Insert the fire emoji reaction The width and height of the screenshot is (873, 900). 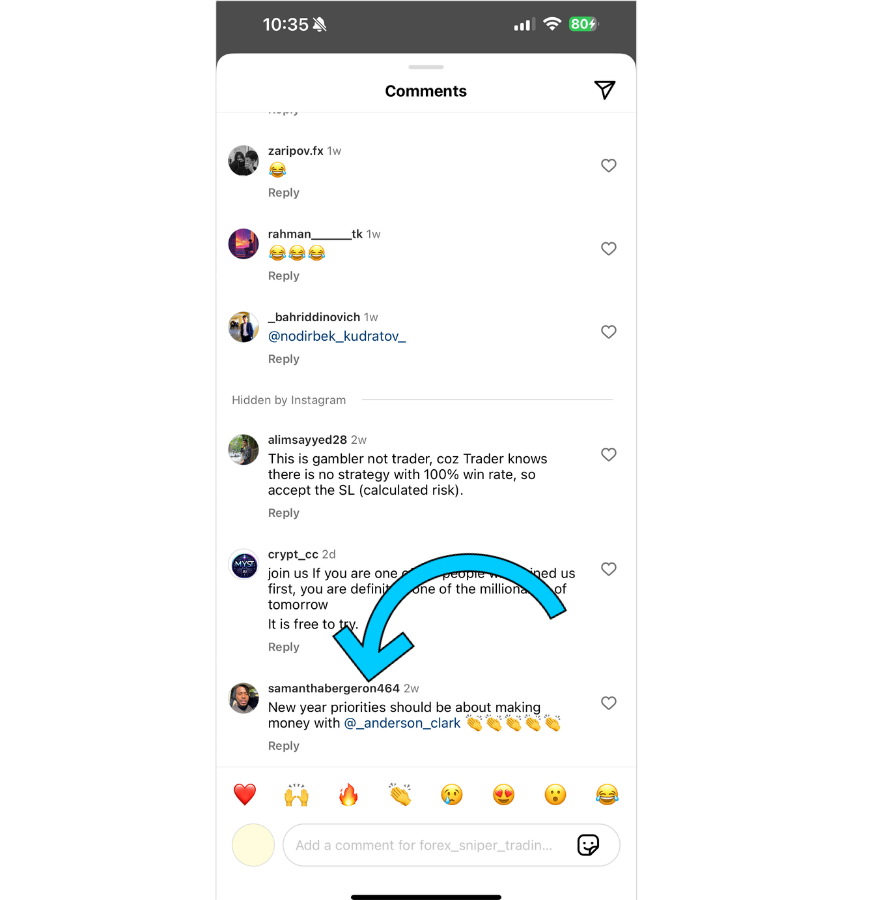click(x=348, y=795)
